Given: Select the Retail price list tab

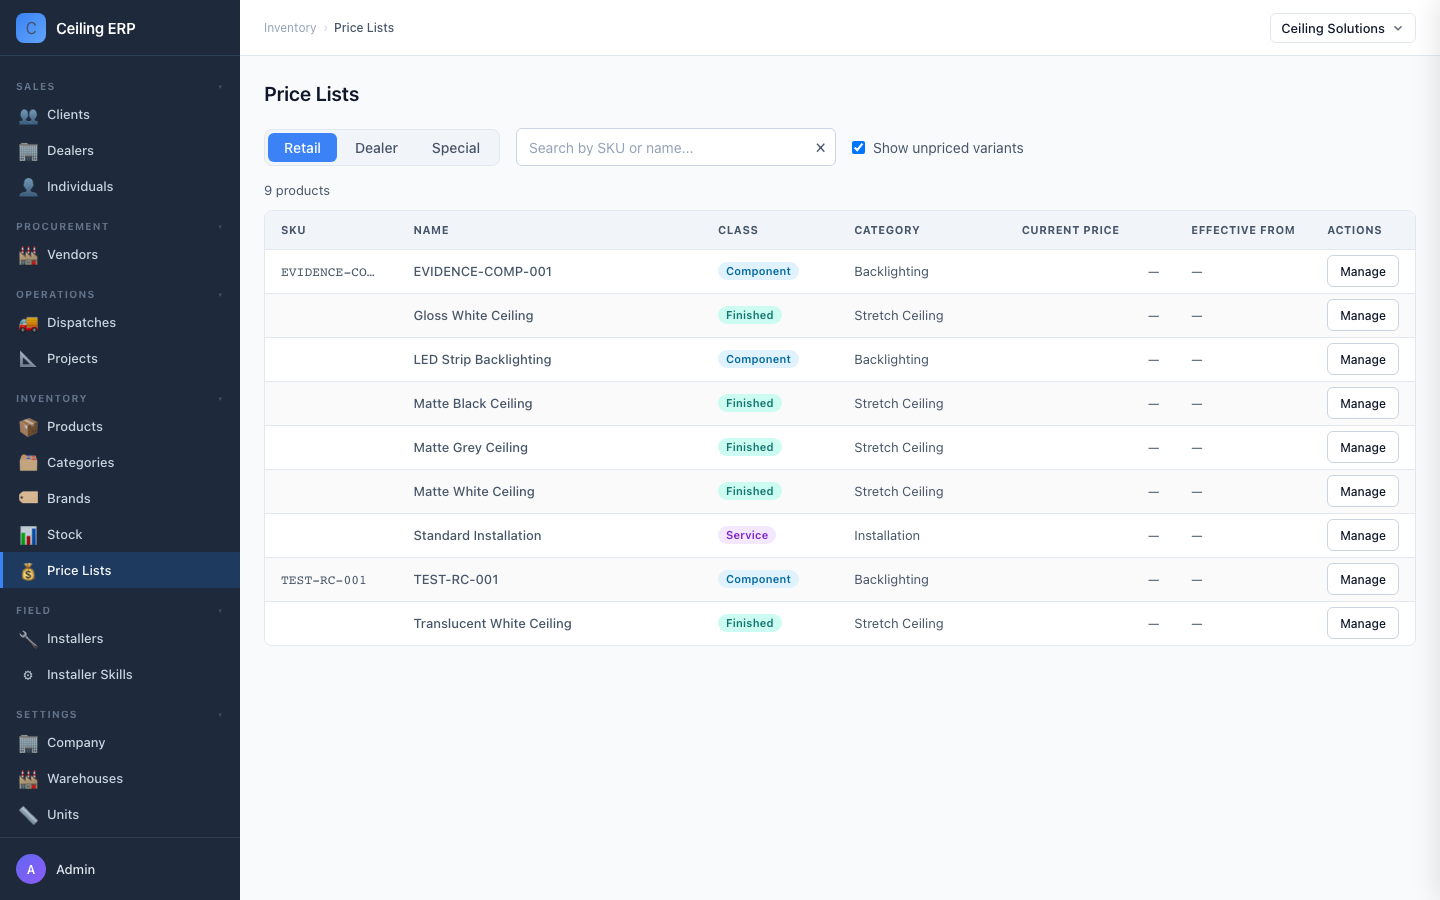Looking at the screenshot, I should click(302, 148).
